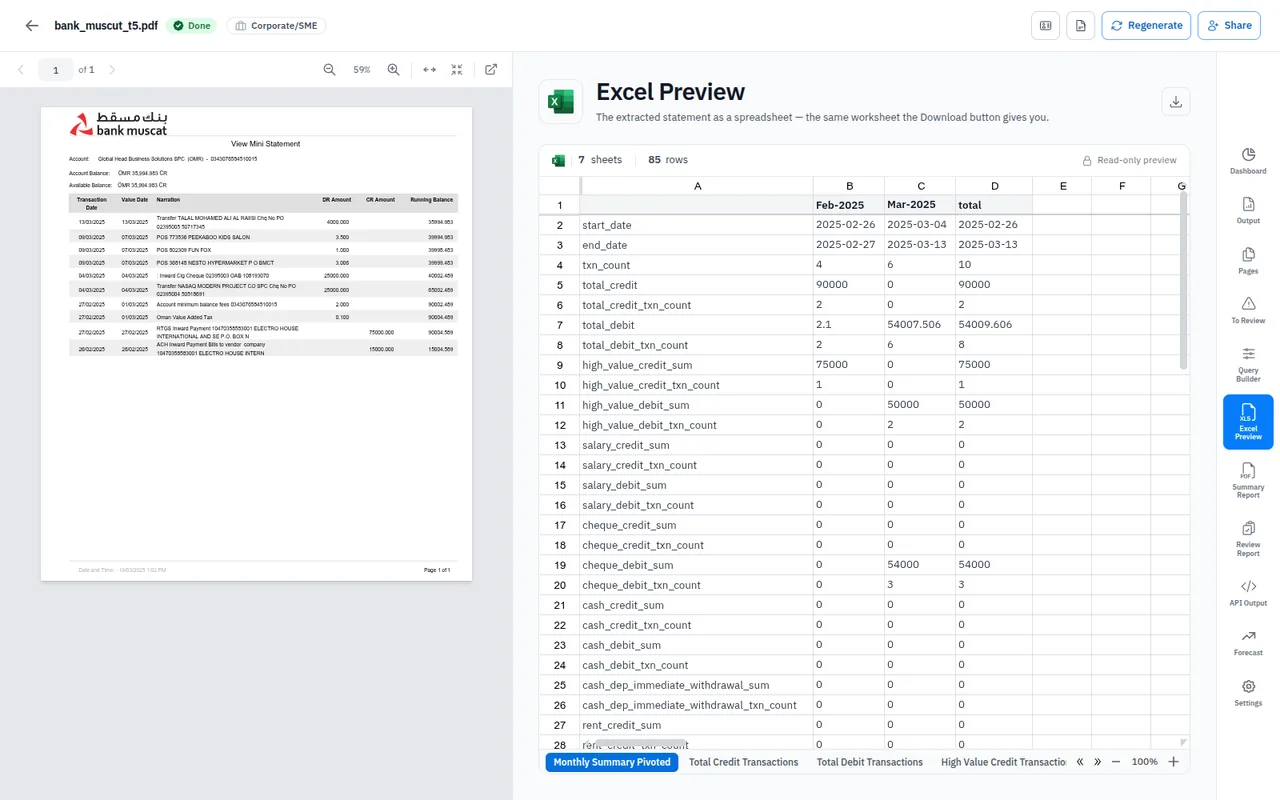Click the total_debit cell
The height and width of the screenshot is (800, 1280).
tap(697, 325)
